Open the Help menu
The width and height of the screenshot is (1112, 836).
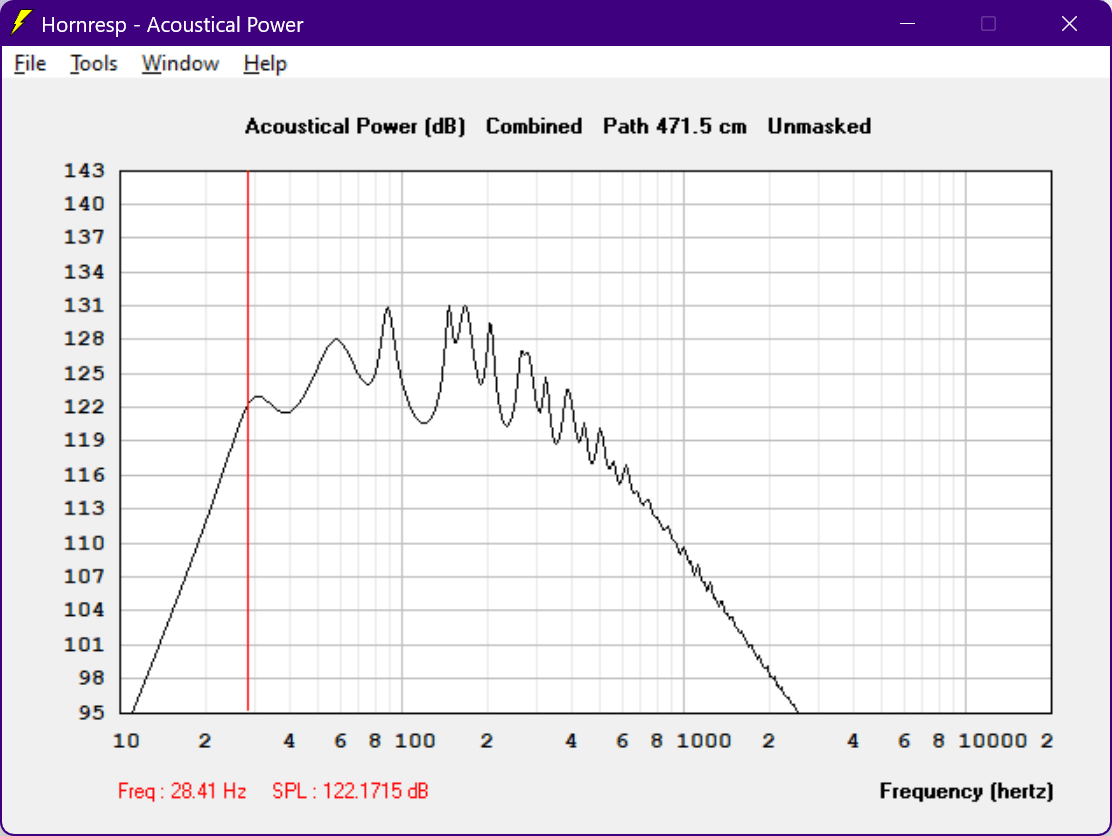coord(265,64)
